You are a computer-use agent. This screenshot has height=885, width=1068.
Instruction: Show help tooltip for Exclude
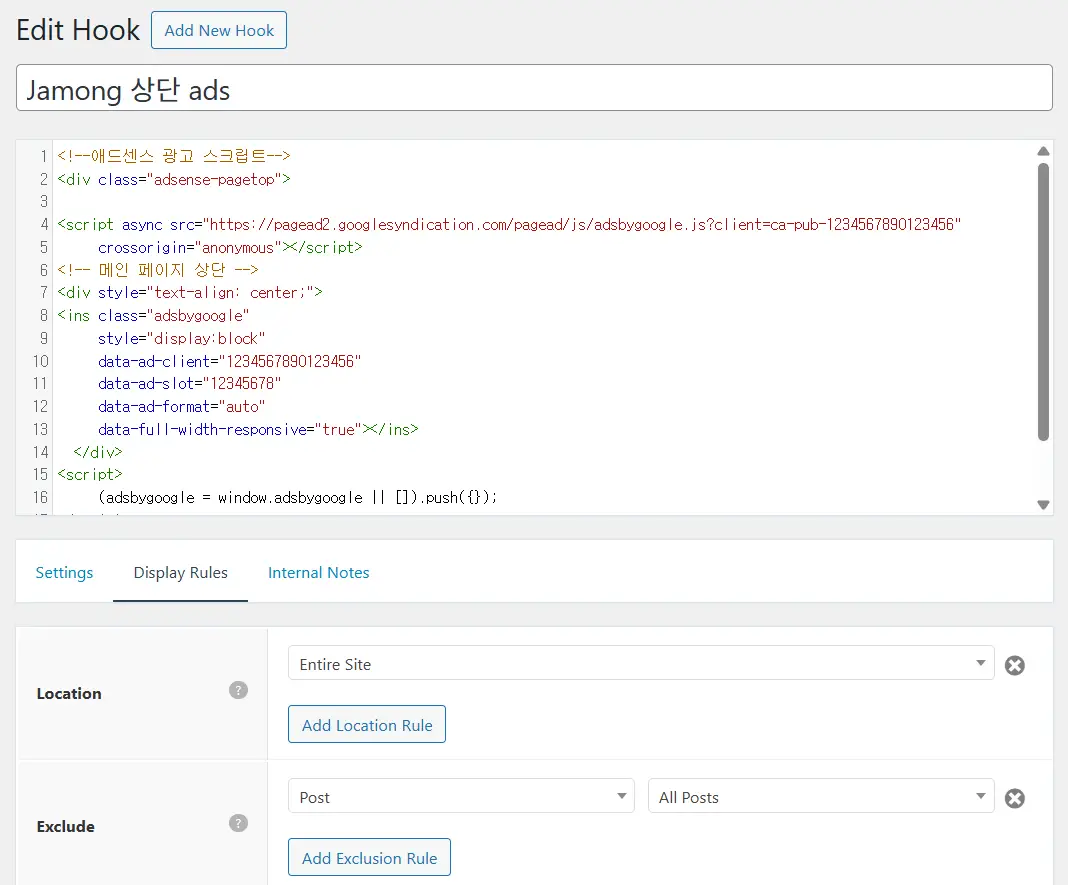pyautogui.click(x=238, y=823)
